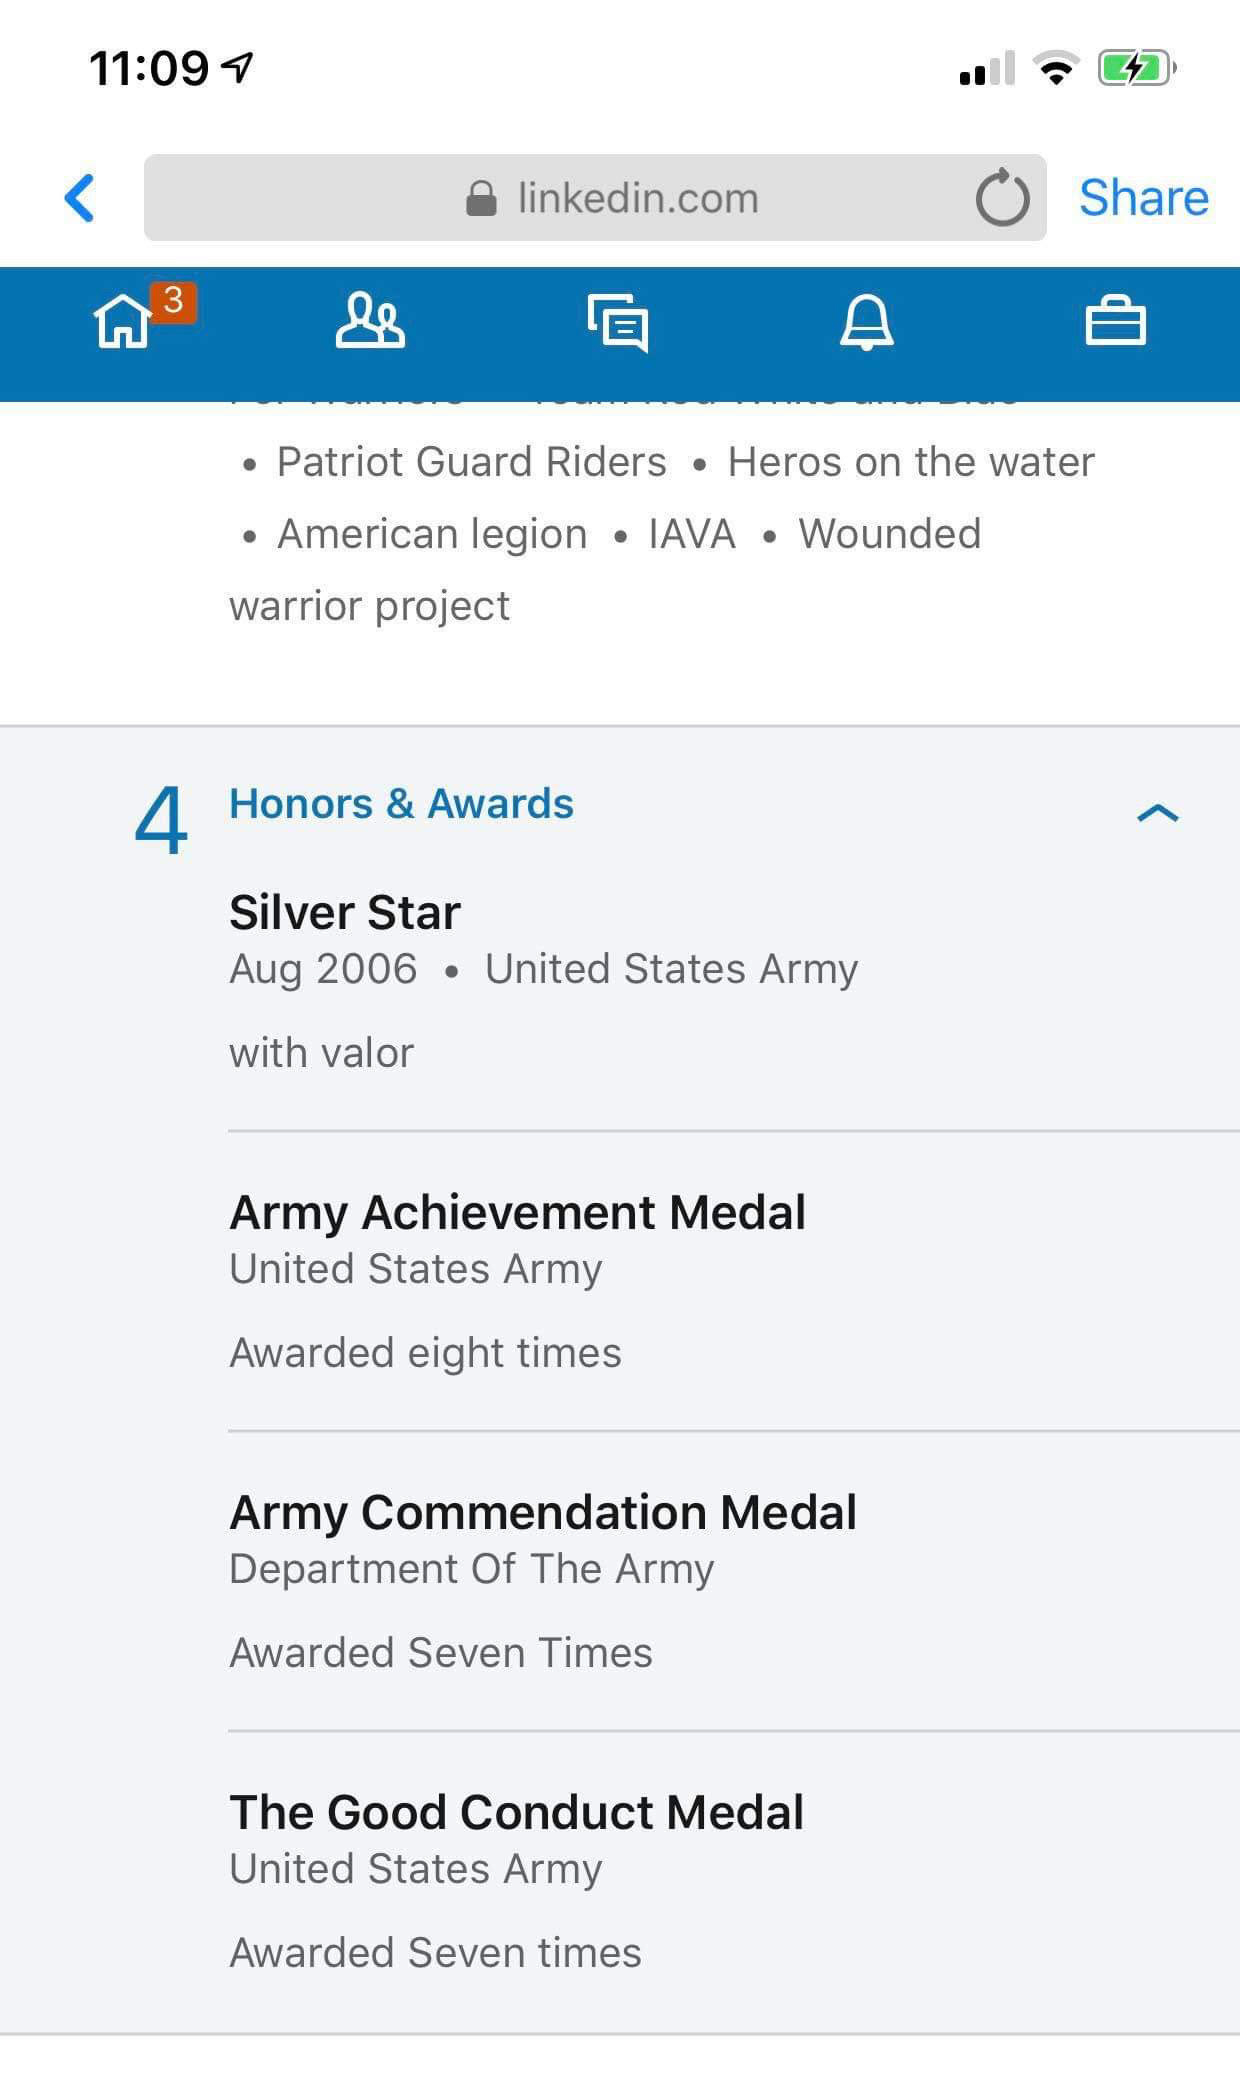Viewport: 1240px width, 2077px height.
Task: Select the Silver Star award entry
Action: (345, 912)
